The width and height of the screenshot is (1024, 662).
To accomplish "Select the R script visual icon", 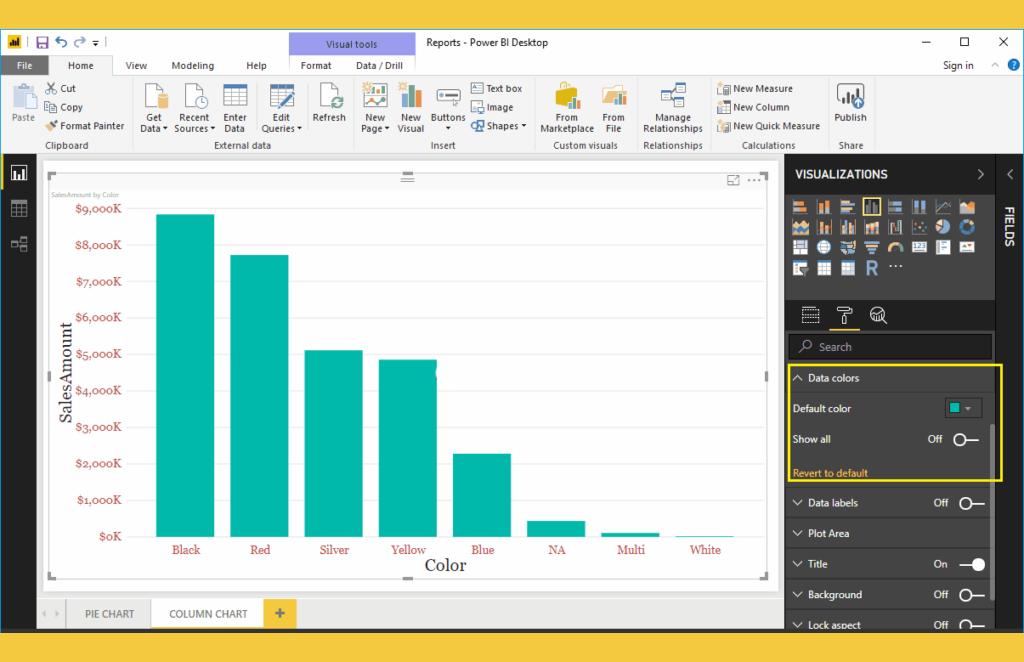I will point(871,268).
